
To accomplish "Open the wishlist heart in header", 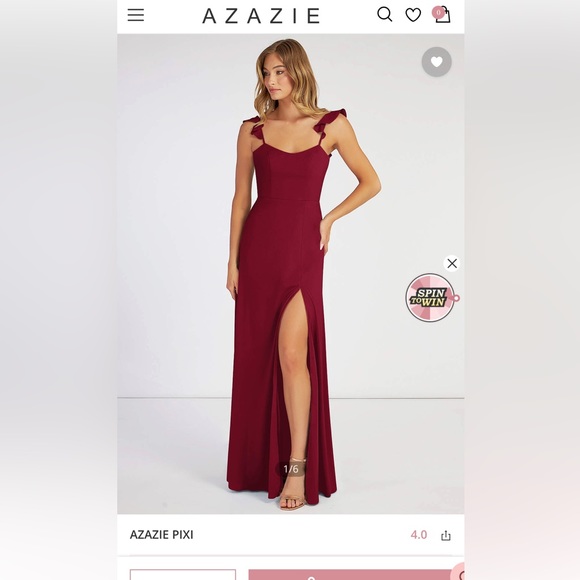I will (413, 15).
